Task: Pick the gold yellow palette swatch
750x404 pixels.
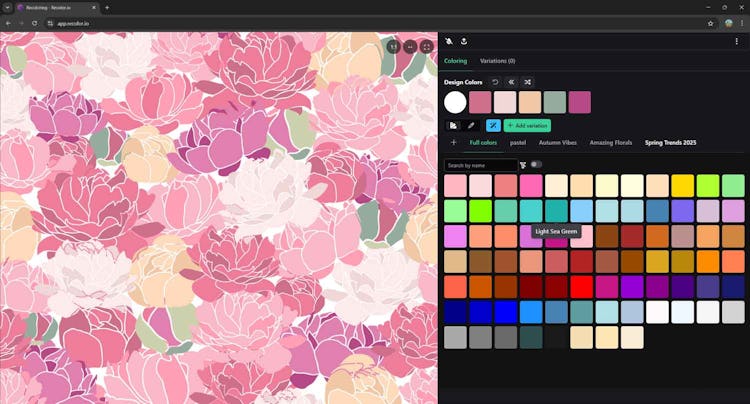Action: pyautogui.click(x=683, y=186)
